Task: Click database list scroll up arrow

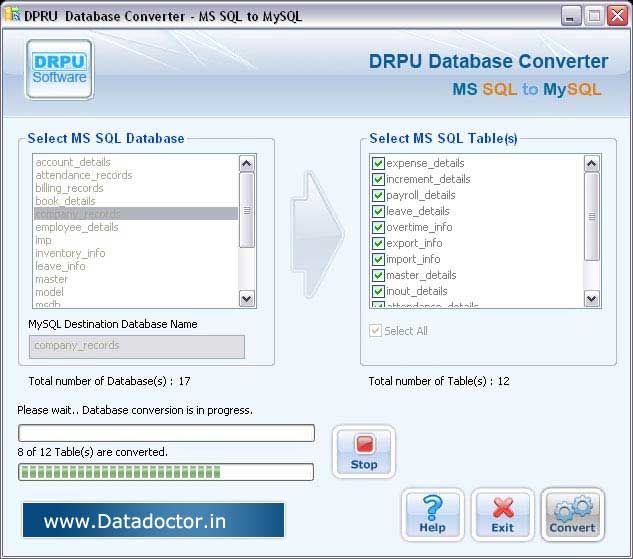Action: [x=246, y=163]
